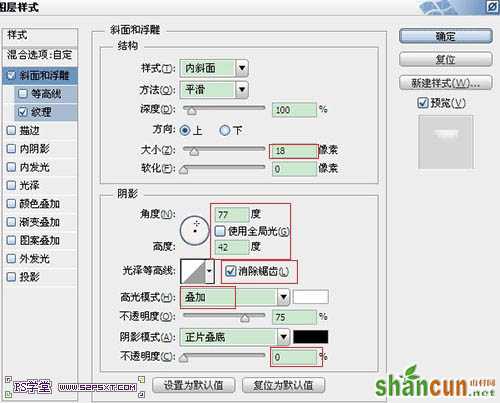The height and width of the screenshot is (403, 500).
Task: Click the black shadow color swatch
Action: pos(311,337)
